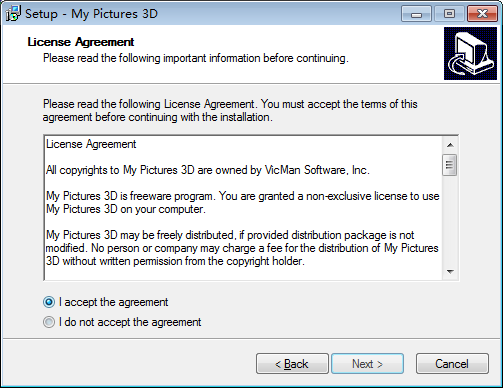Click the empty scrollbar track below the thumb

(450, 220)
